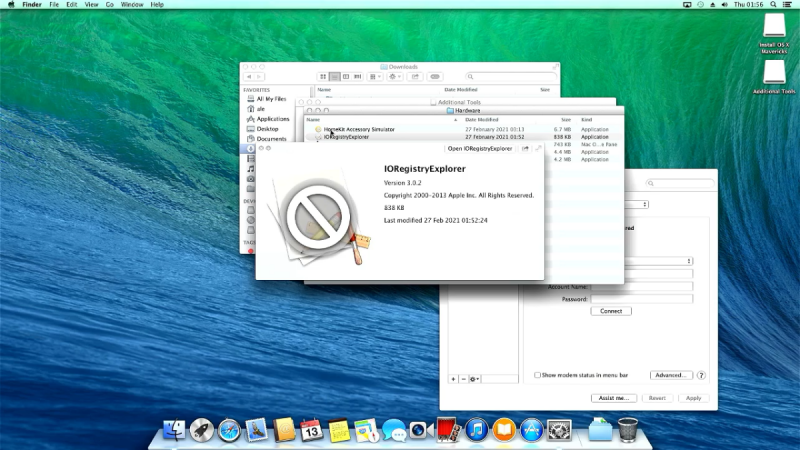Click the Password input field

641,298
